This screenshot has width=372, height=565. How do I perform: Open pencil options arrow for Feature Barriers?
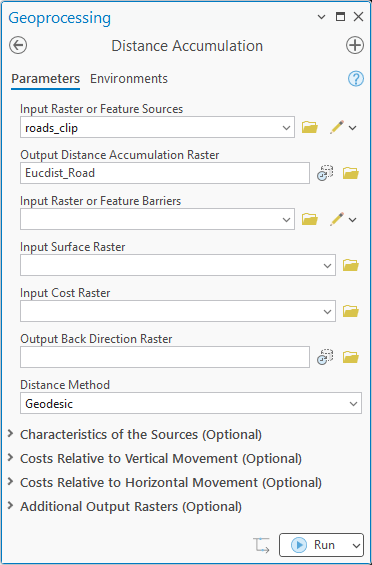click(353, 220)
